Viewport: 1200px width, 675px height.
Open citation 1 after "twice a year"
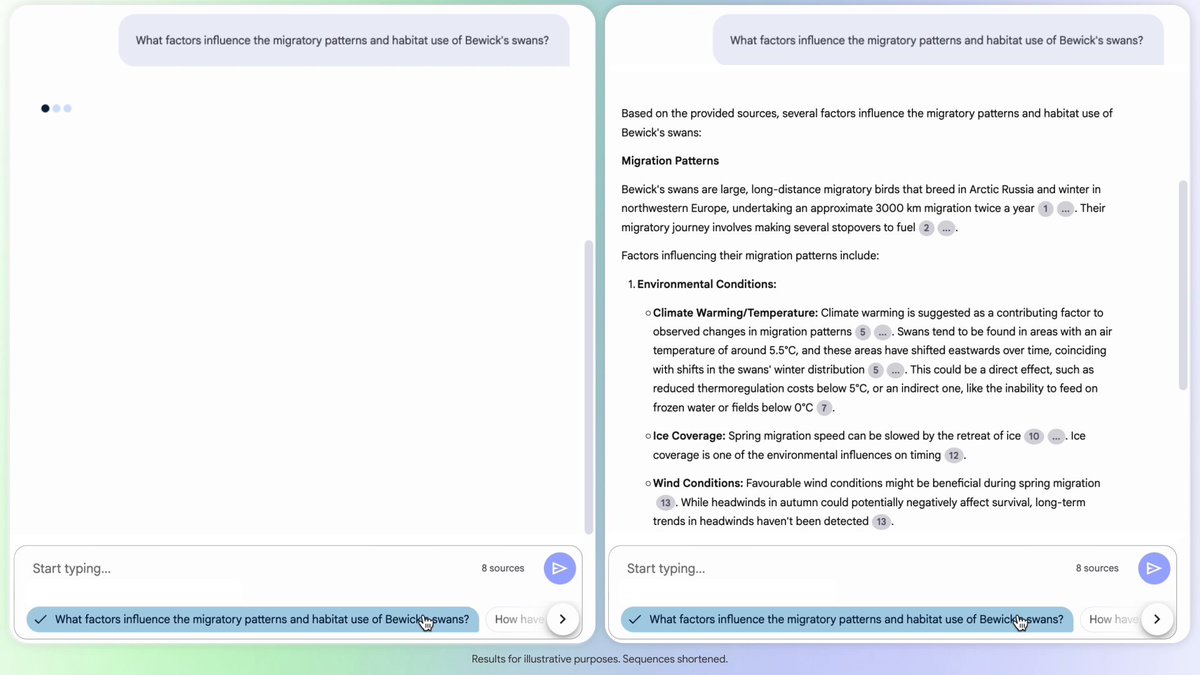[1045, 209]
